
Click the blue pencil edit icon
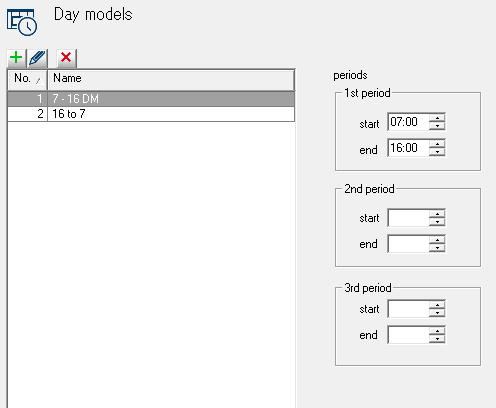coord(37,58)
